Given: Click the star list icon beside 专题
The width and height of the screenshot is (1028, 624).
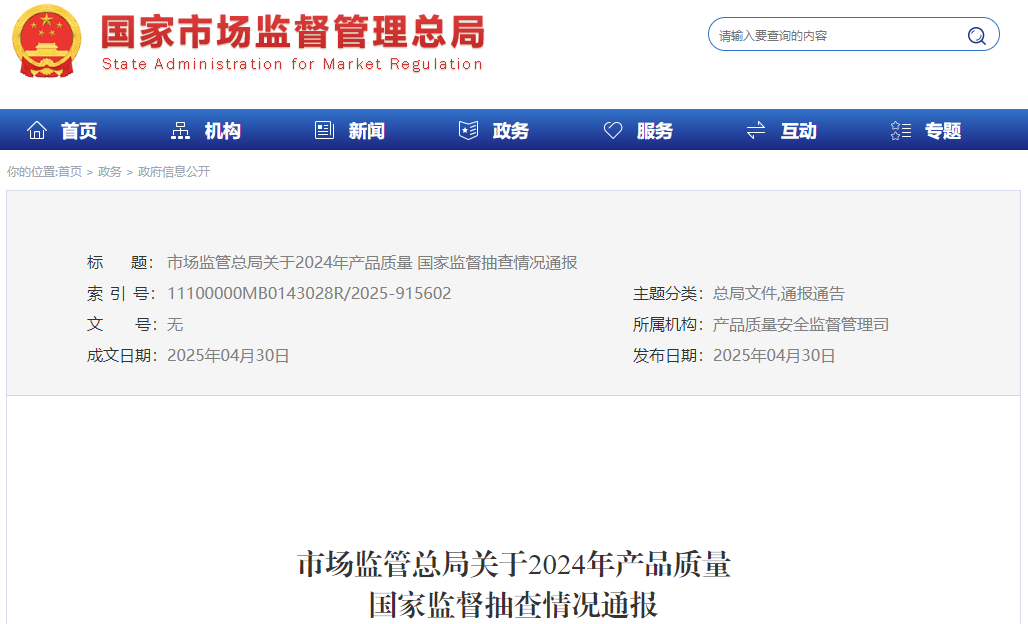Looking at the screenshot, I should 901,130.
